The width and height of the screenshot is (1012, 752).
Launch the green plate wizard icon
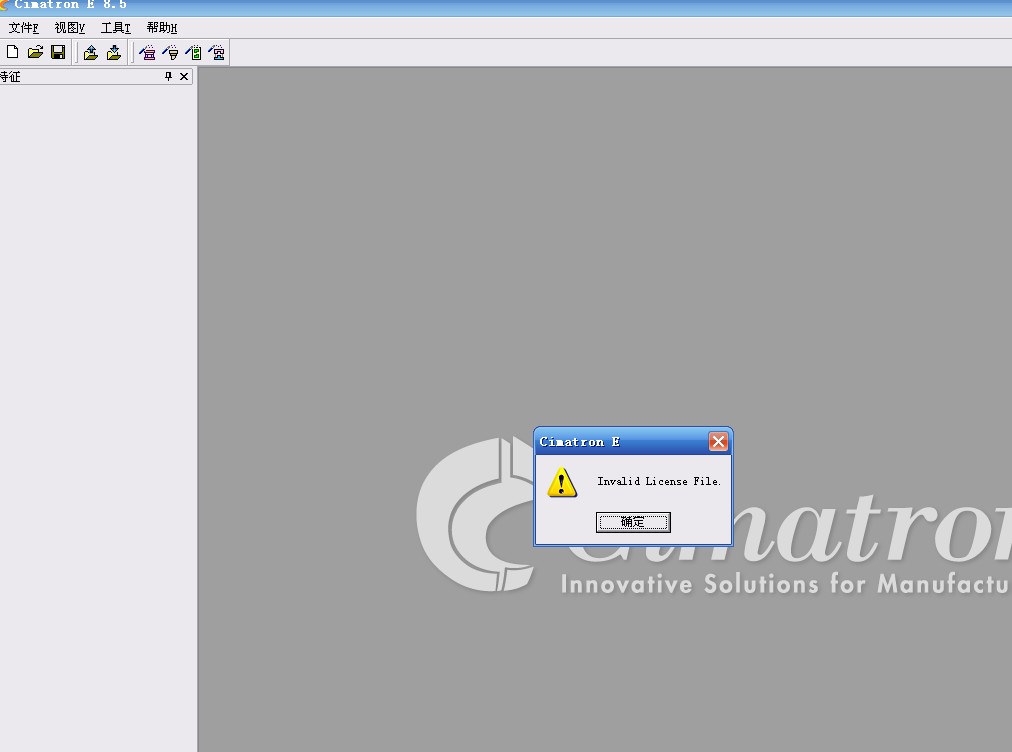pos(194,53)
